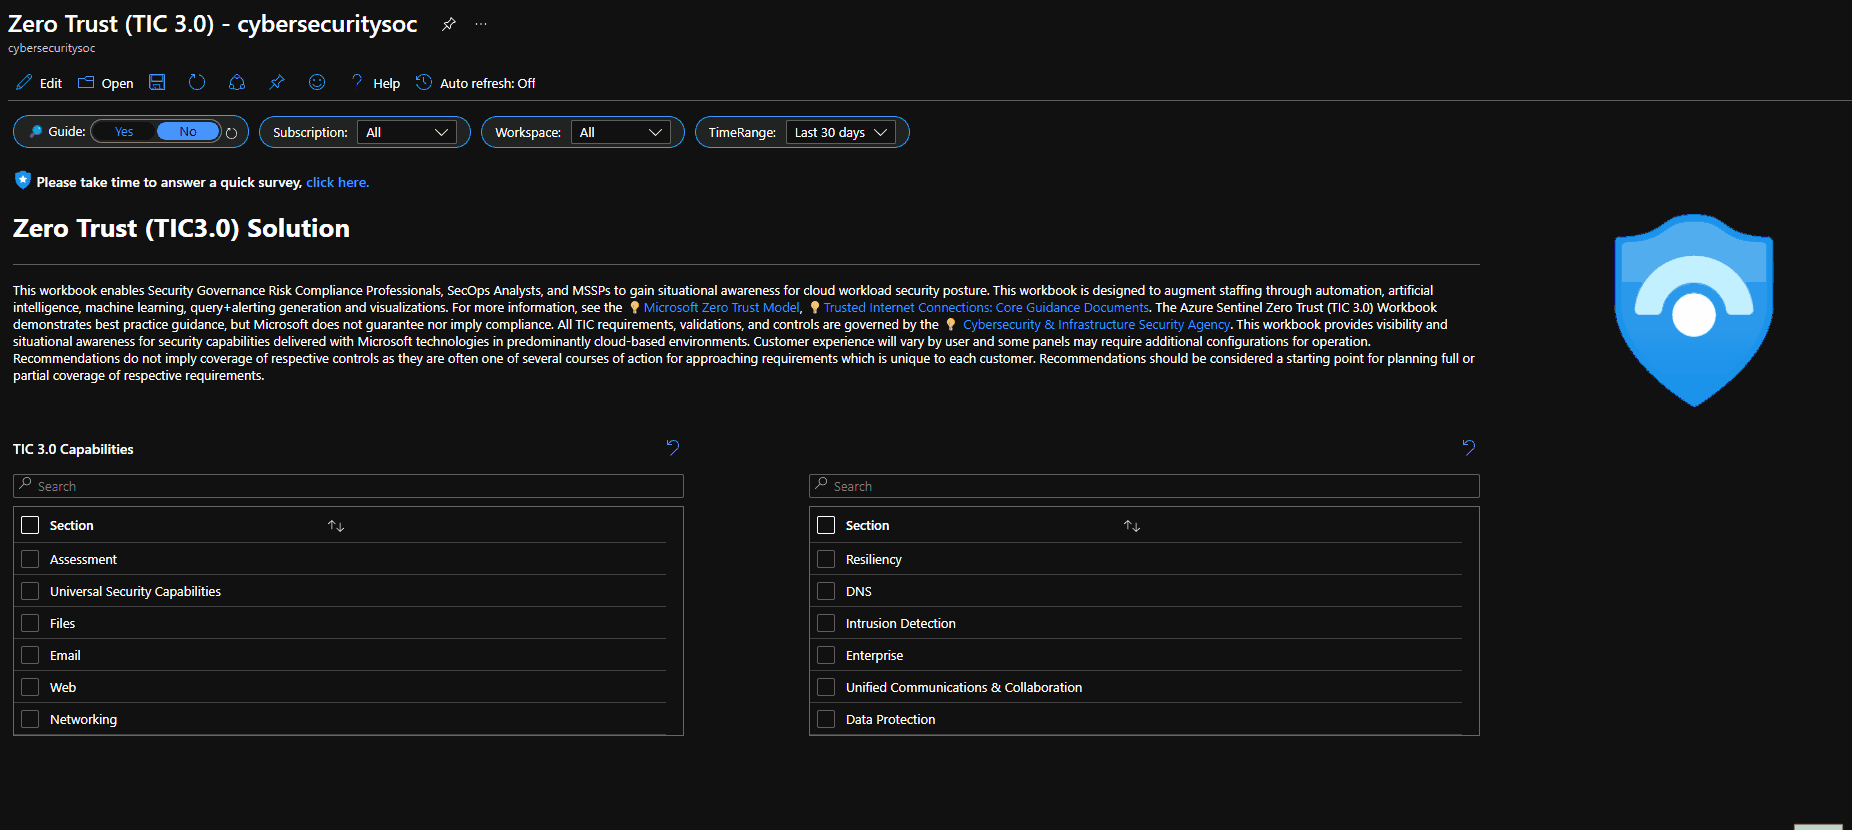Check the Intrusion Detection checkbox
Viewport: 1852px width, 830px height.
(826, 623)
